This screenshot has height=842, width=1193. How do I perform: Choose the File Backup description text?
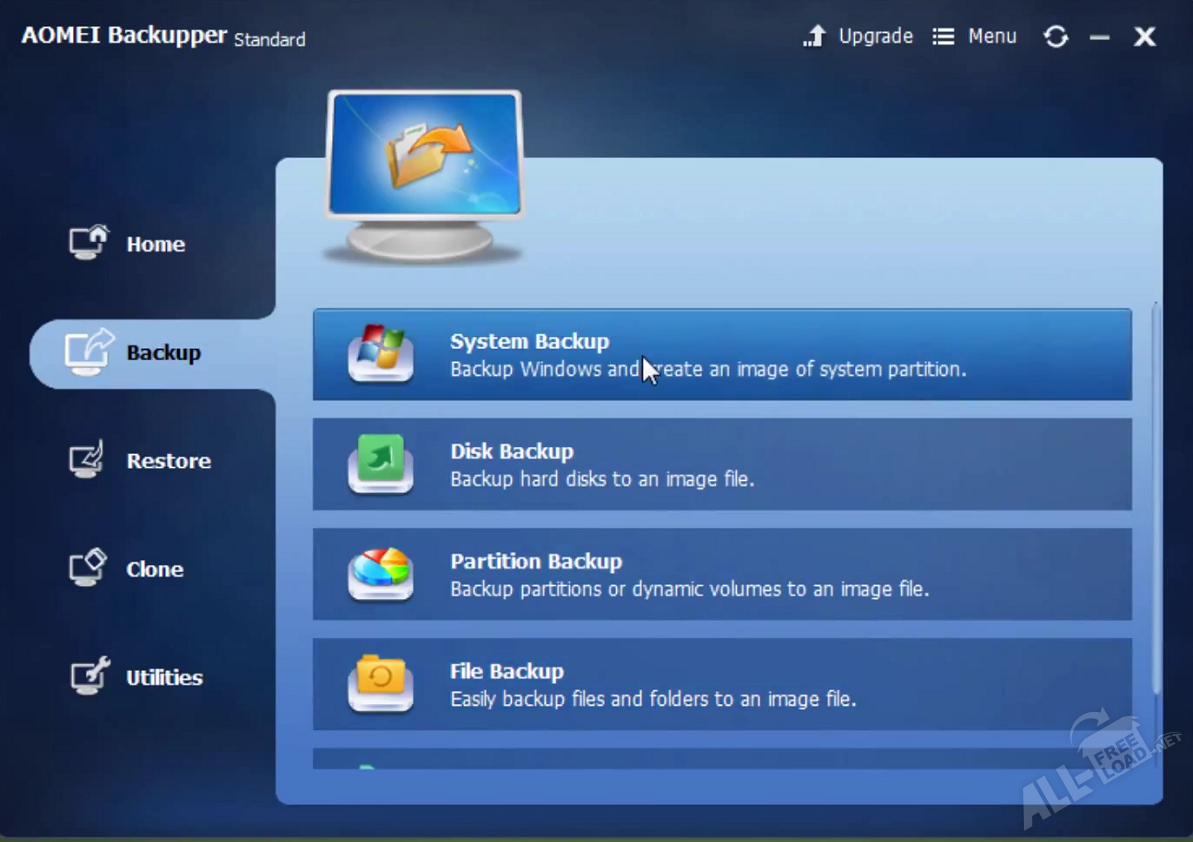pos(652,700)
